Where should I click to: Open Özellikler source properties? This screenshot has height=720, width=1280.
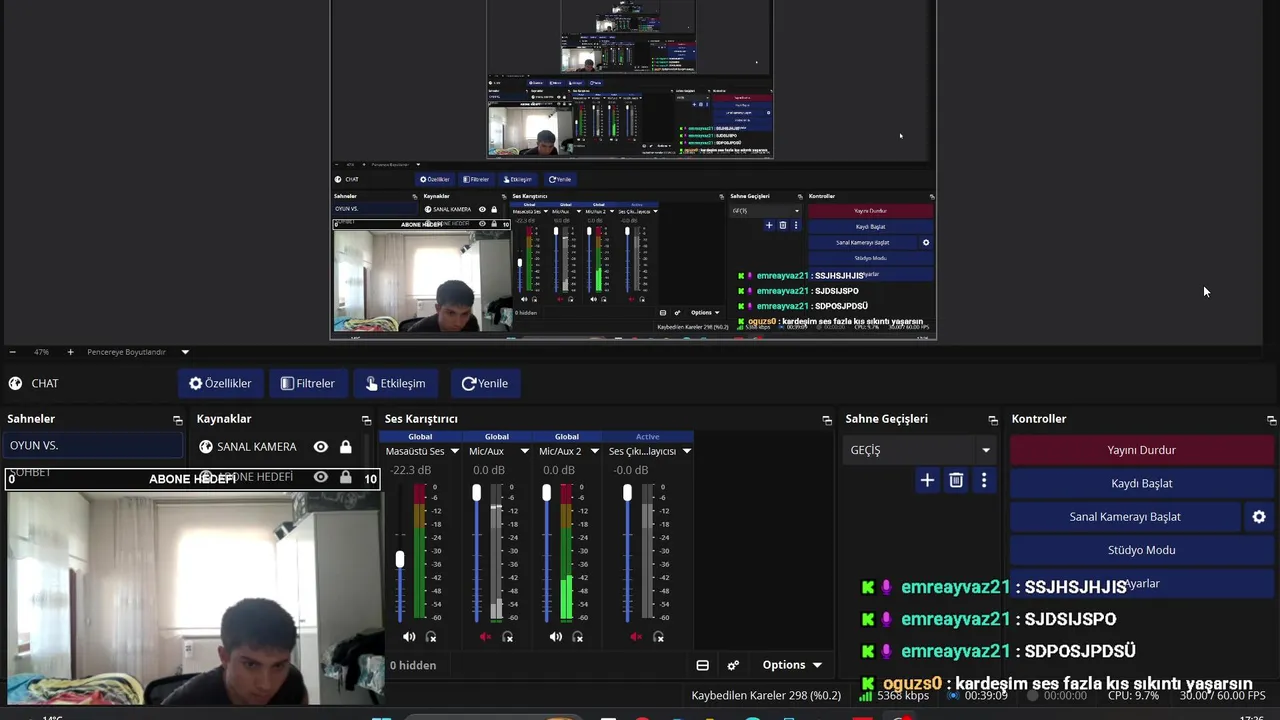[221, 383]
